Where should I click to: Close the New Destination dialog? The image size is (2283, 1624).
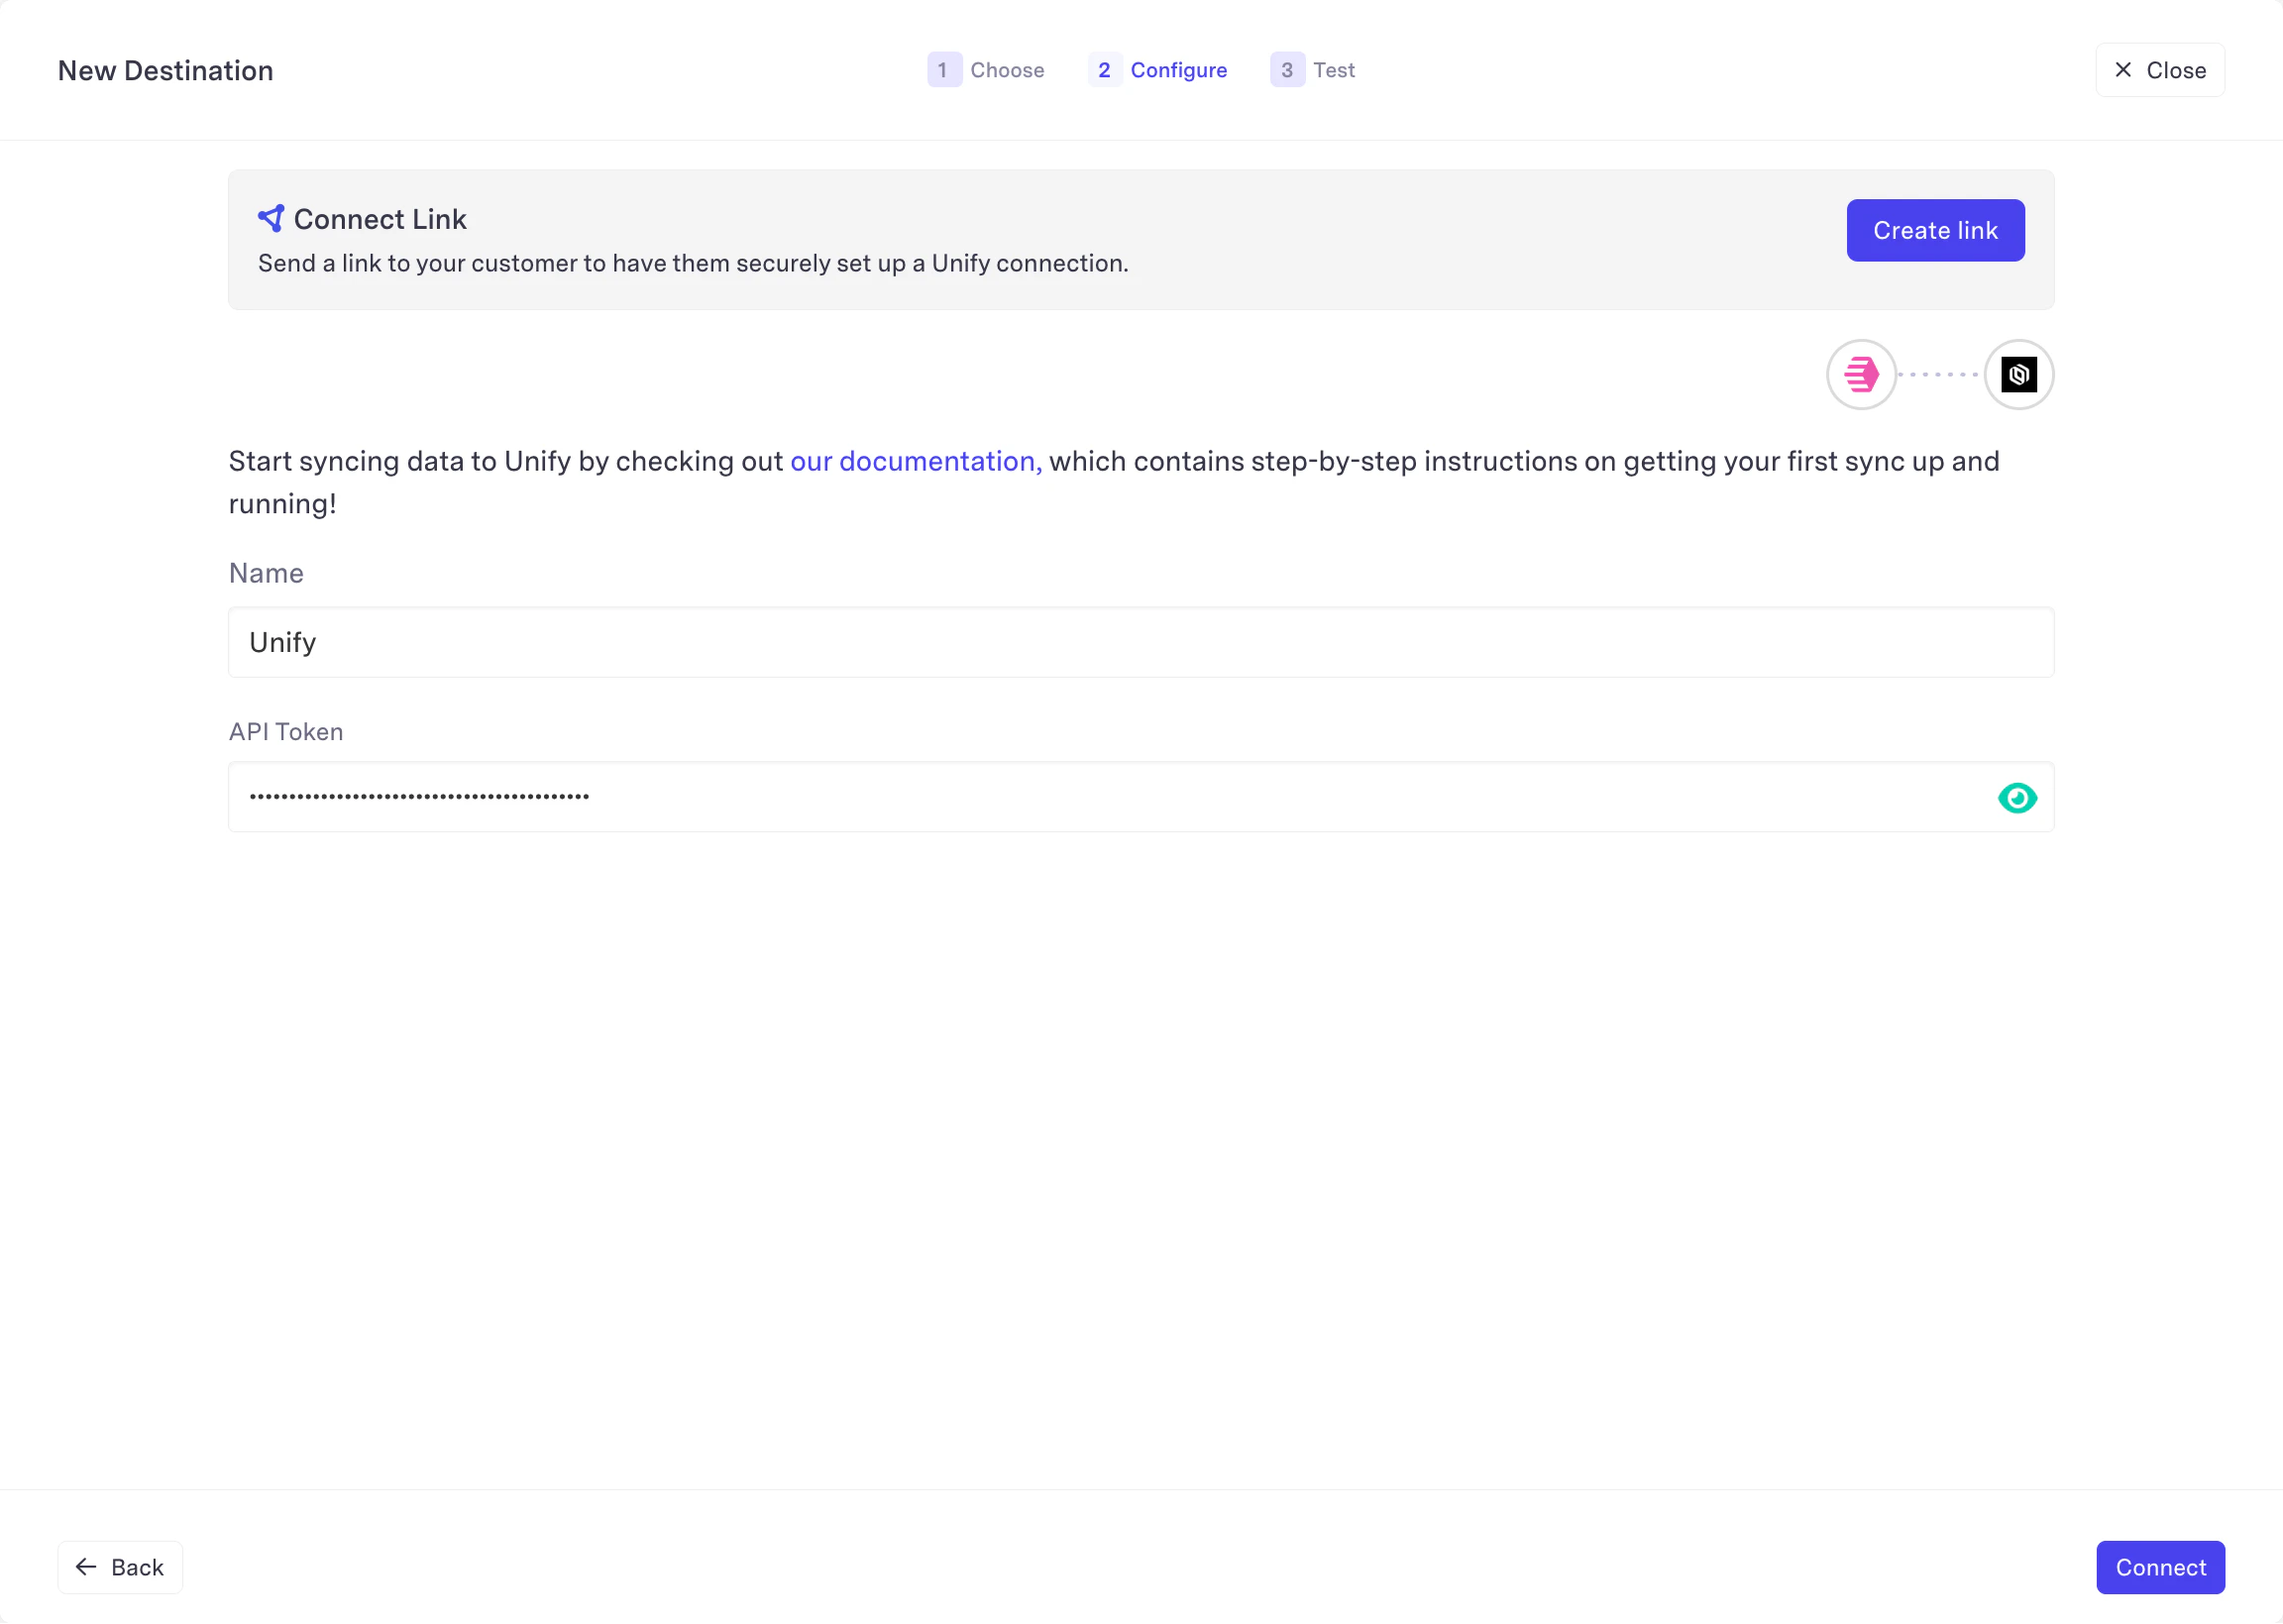[2159, 70]
